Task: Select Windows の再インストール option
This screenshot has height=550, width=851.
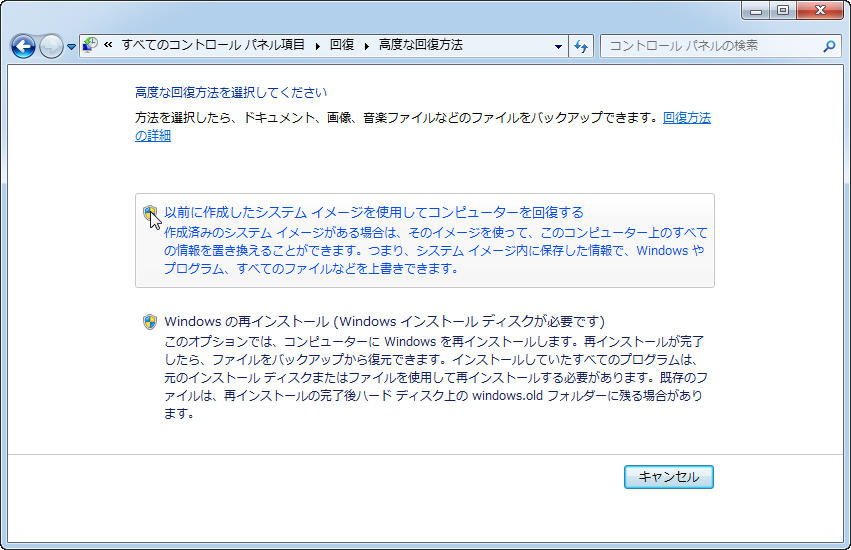Action: pyautogui.click(x=384, y=321)
